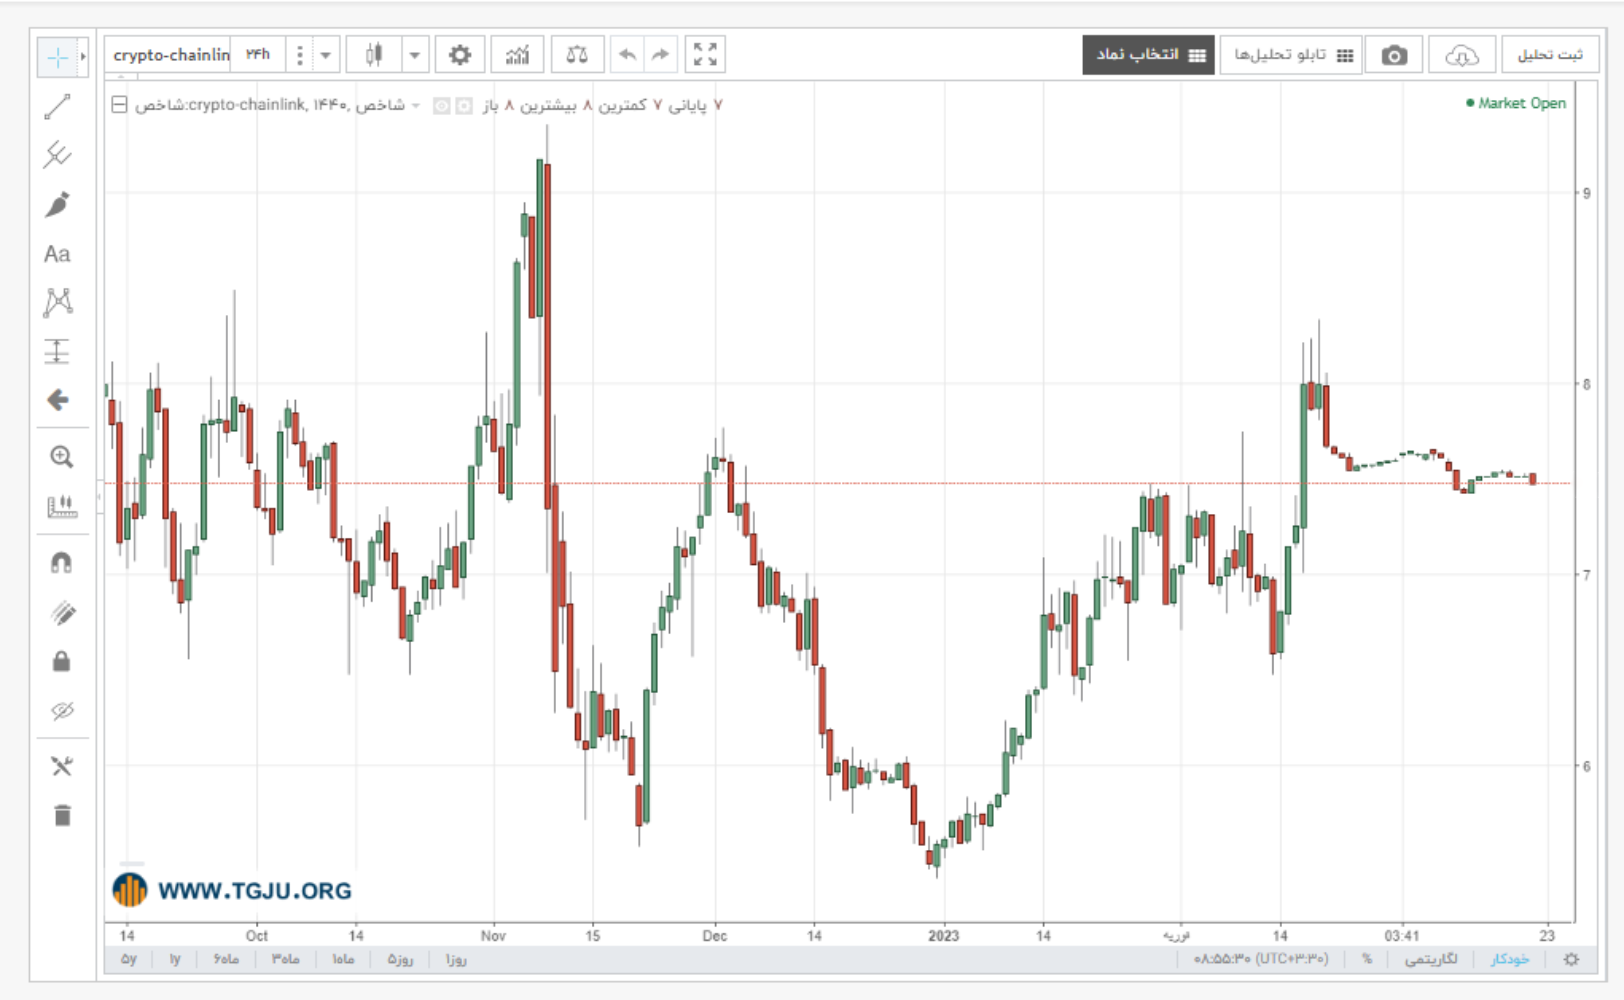This screenshot has height=1000, width=1624.
Task: Collapse the chart legend box
Action: coord(119,104)
